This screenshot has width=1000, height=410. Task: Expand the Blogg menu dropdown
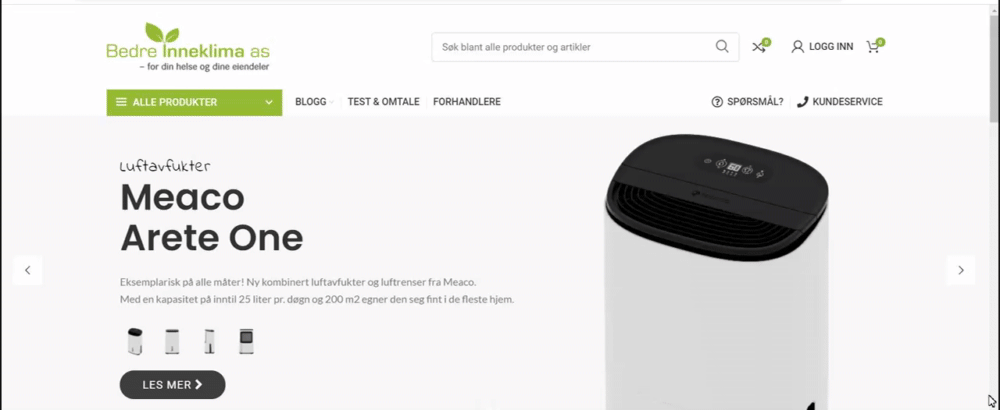tap(314, 102)
